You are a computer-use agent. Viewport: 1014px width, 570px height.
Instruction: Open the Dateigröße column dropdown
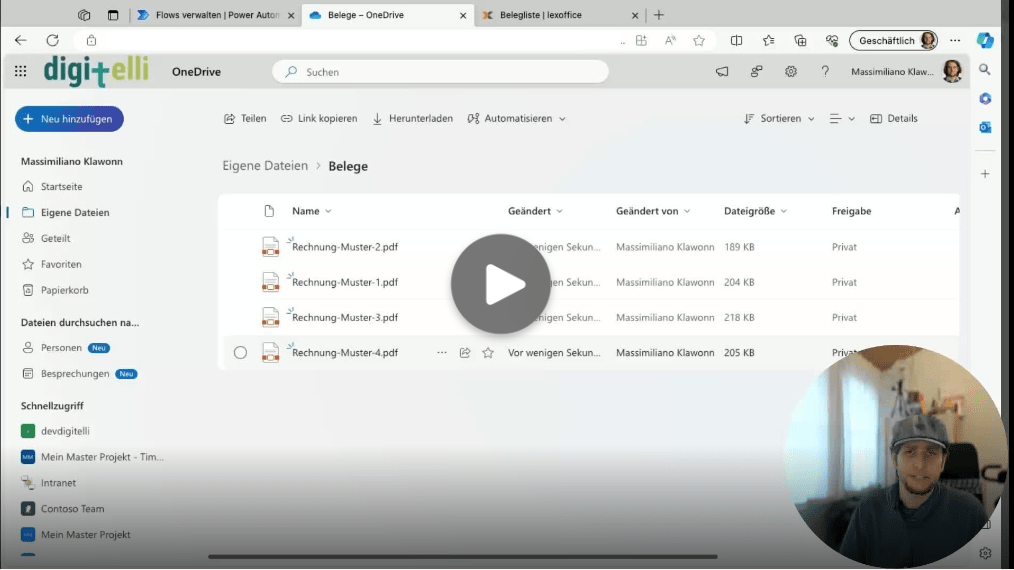(755, 211)
